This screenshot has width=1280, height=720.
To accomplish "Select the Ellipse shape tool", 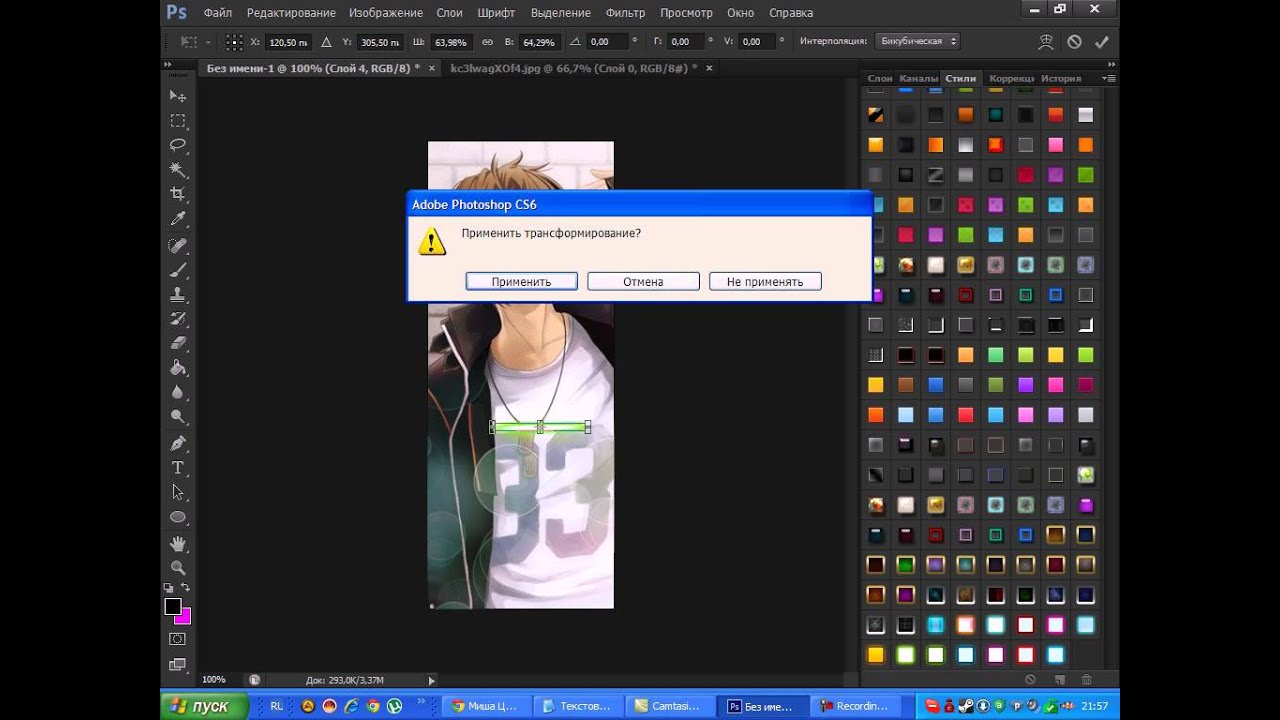I will [178, 517].
